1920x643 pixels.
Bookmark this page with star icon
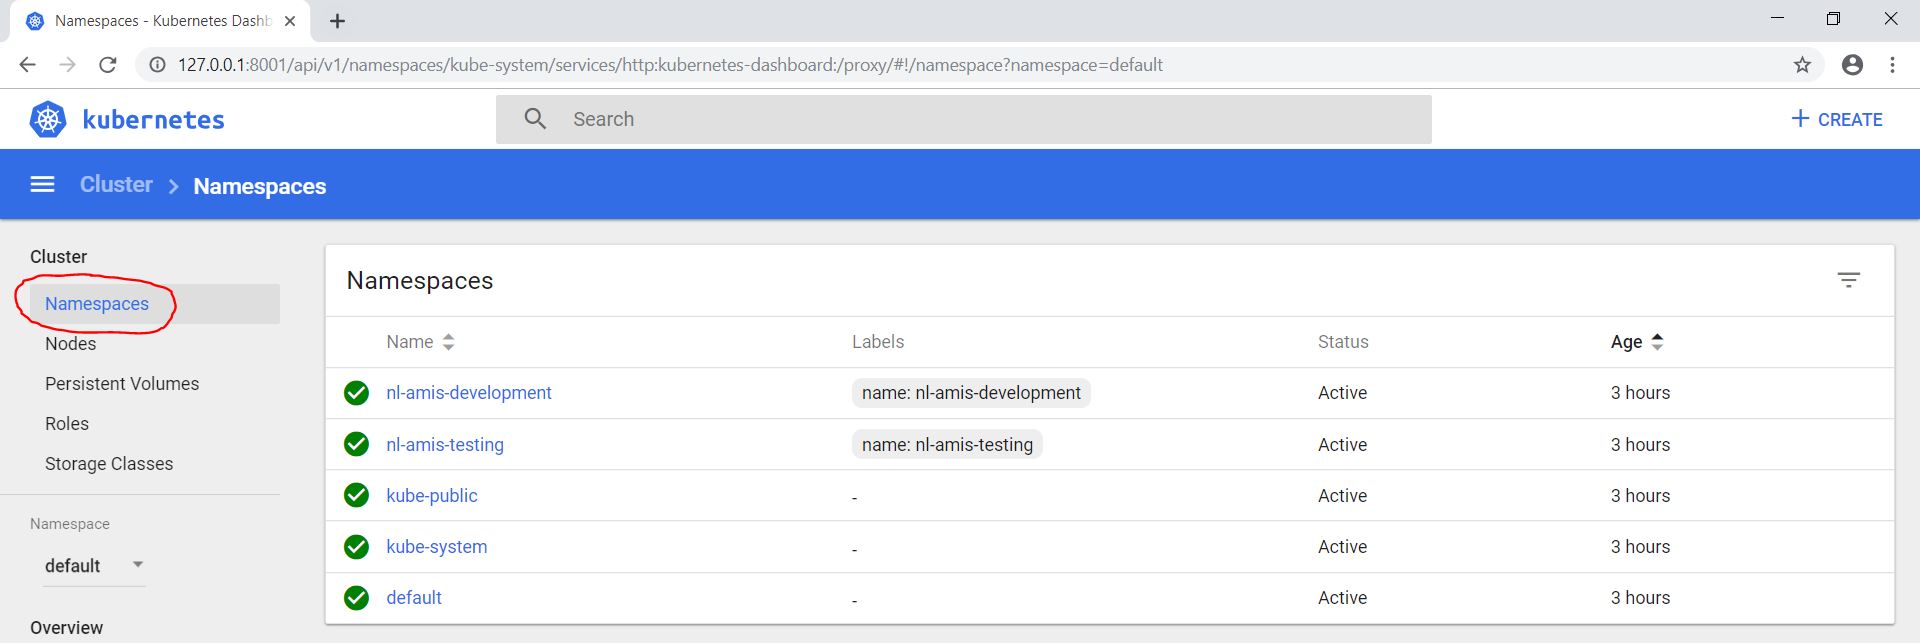click(1802, 65)
